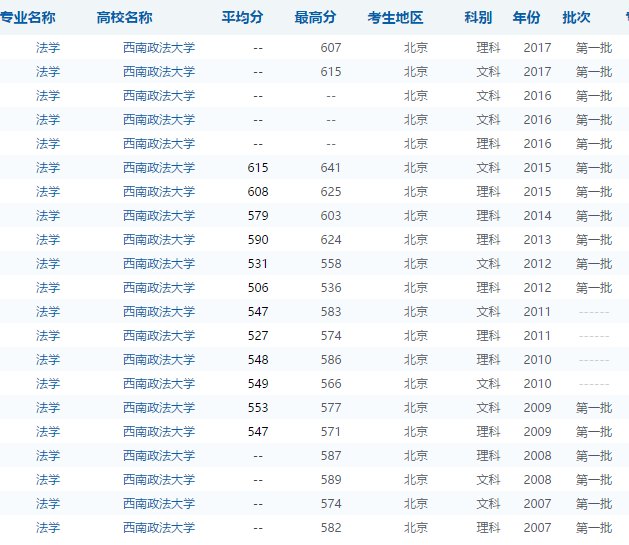The height and width of the screenshot is (545, 629).
Task: Click the year cell 2014
Action: (x=538, y=216)
